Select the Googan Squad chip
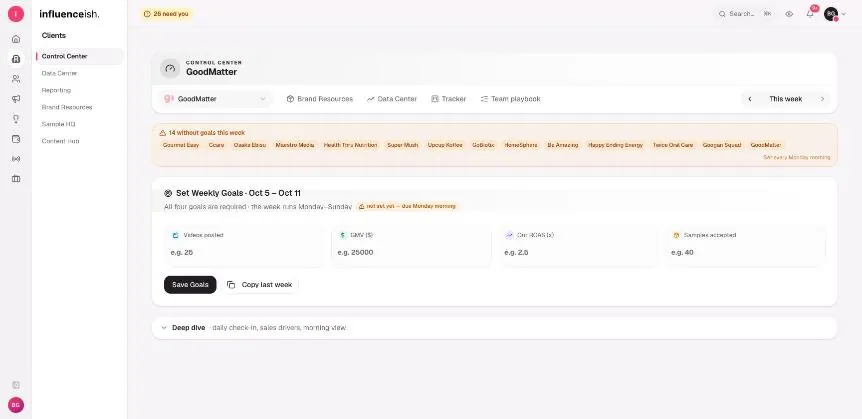Image resolution: width=862 pixels, height=419 pixels. (x=722, y=145)
